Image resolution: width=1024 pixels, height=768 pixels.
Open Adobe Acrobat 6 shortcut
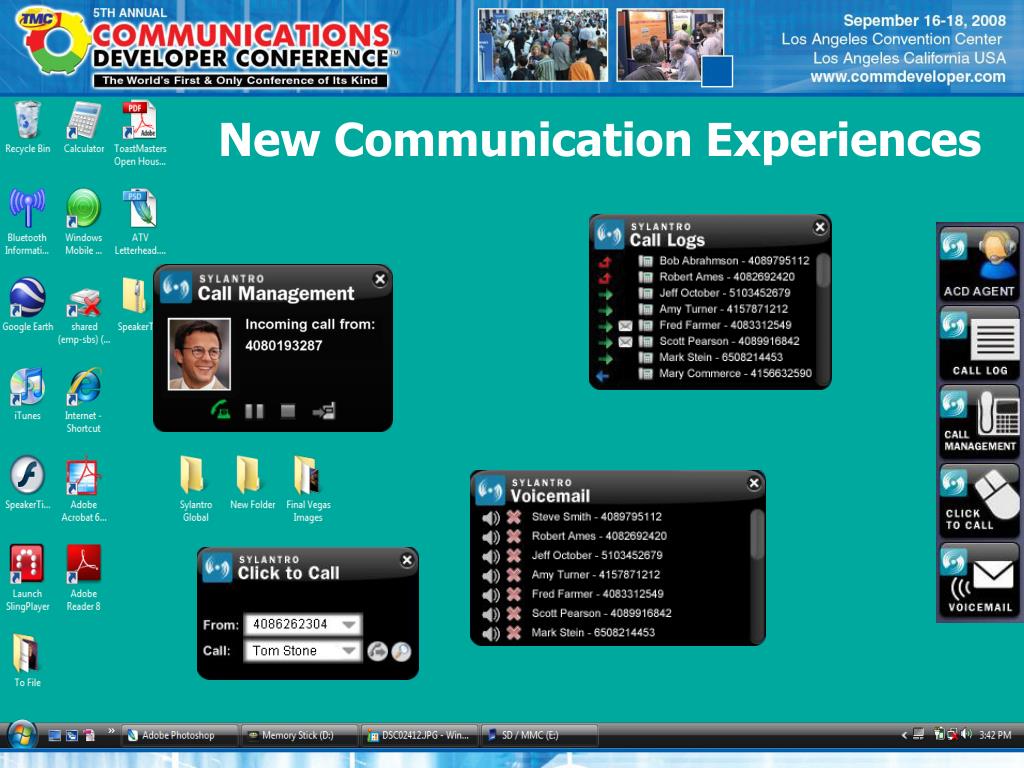[84, 490]
